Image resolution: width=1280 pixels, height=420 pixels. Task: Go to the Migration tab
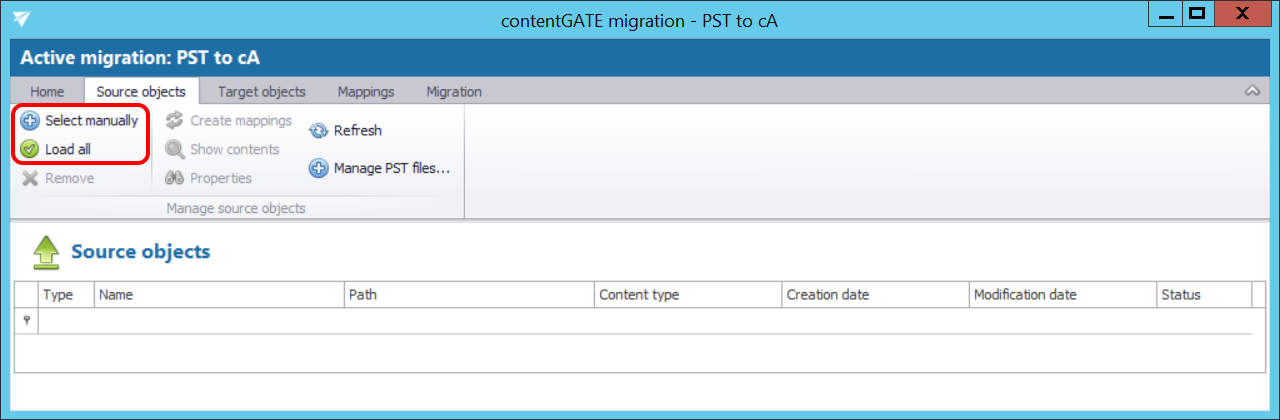point(453,92)
